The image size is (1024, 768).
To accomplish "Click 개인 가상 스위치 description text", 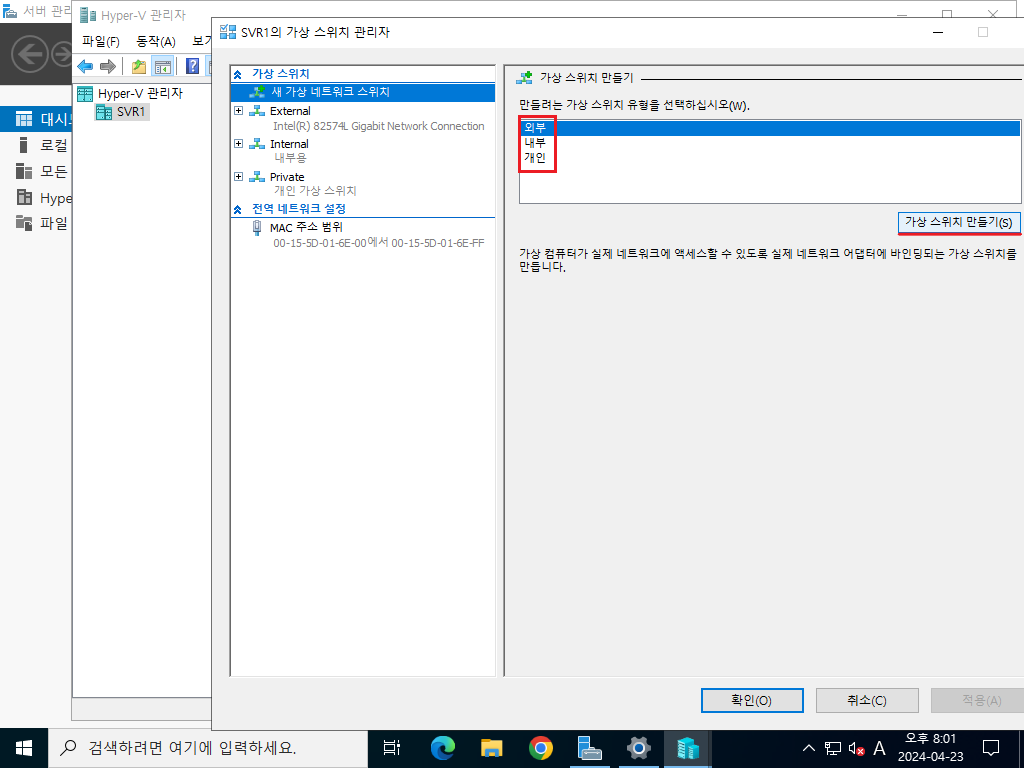I will coord(315,191).
